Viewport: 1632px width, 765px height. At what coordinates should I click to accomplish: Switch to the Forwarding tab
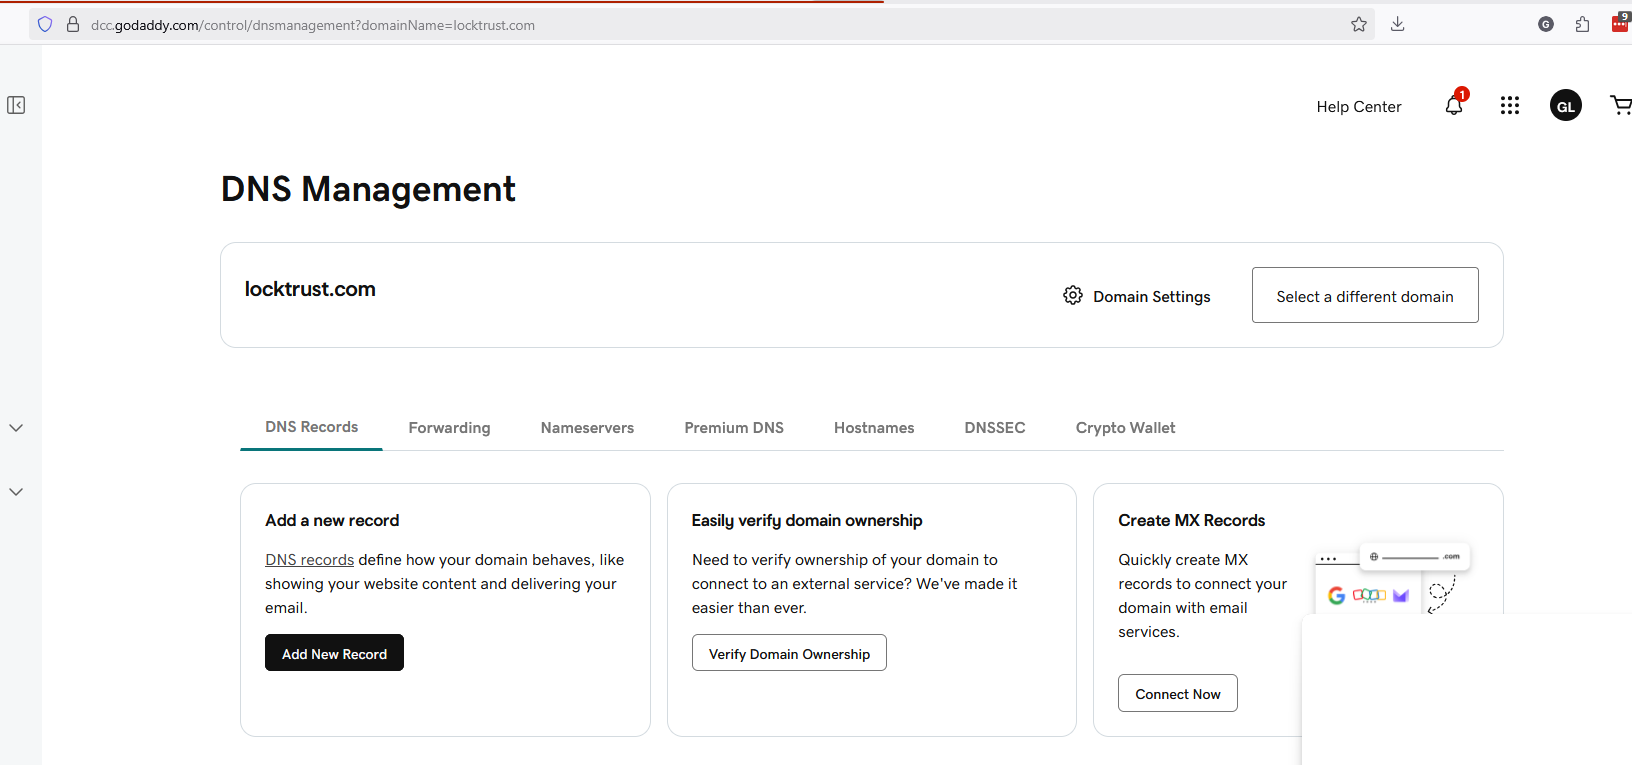(x=449, y=428)
